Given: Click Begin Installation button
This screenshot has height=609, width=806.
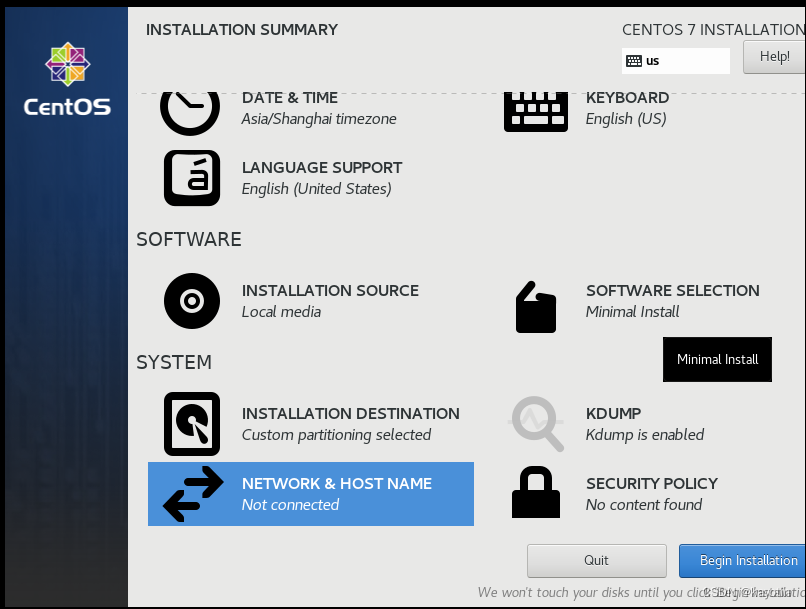Looking at the screenshot, I should click(742, 560).
